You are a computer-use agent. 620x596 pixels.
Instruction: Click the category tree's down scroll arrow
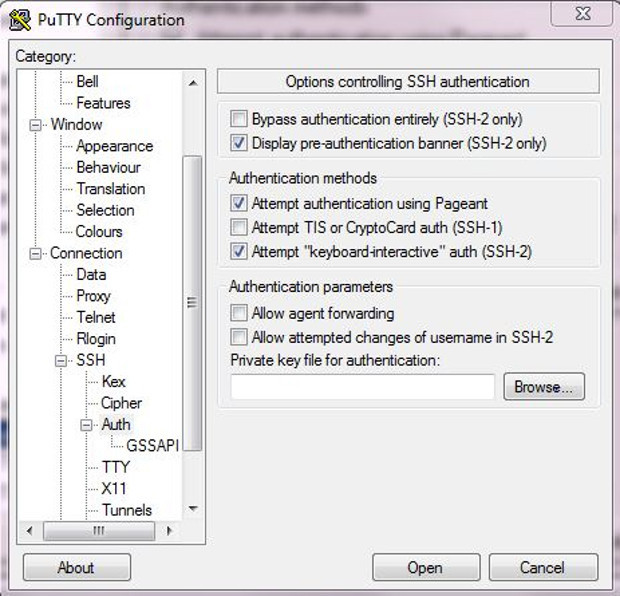(193, 508)
